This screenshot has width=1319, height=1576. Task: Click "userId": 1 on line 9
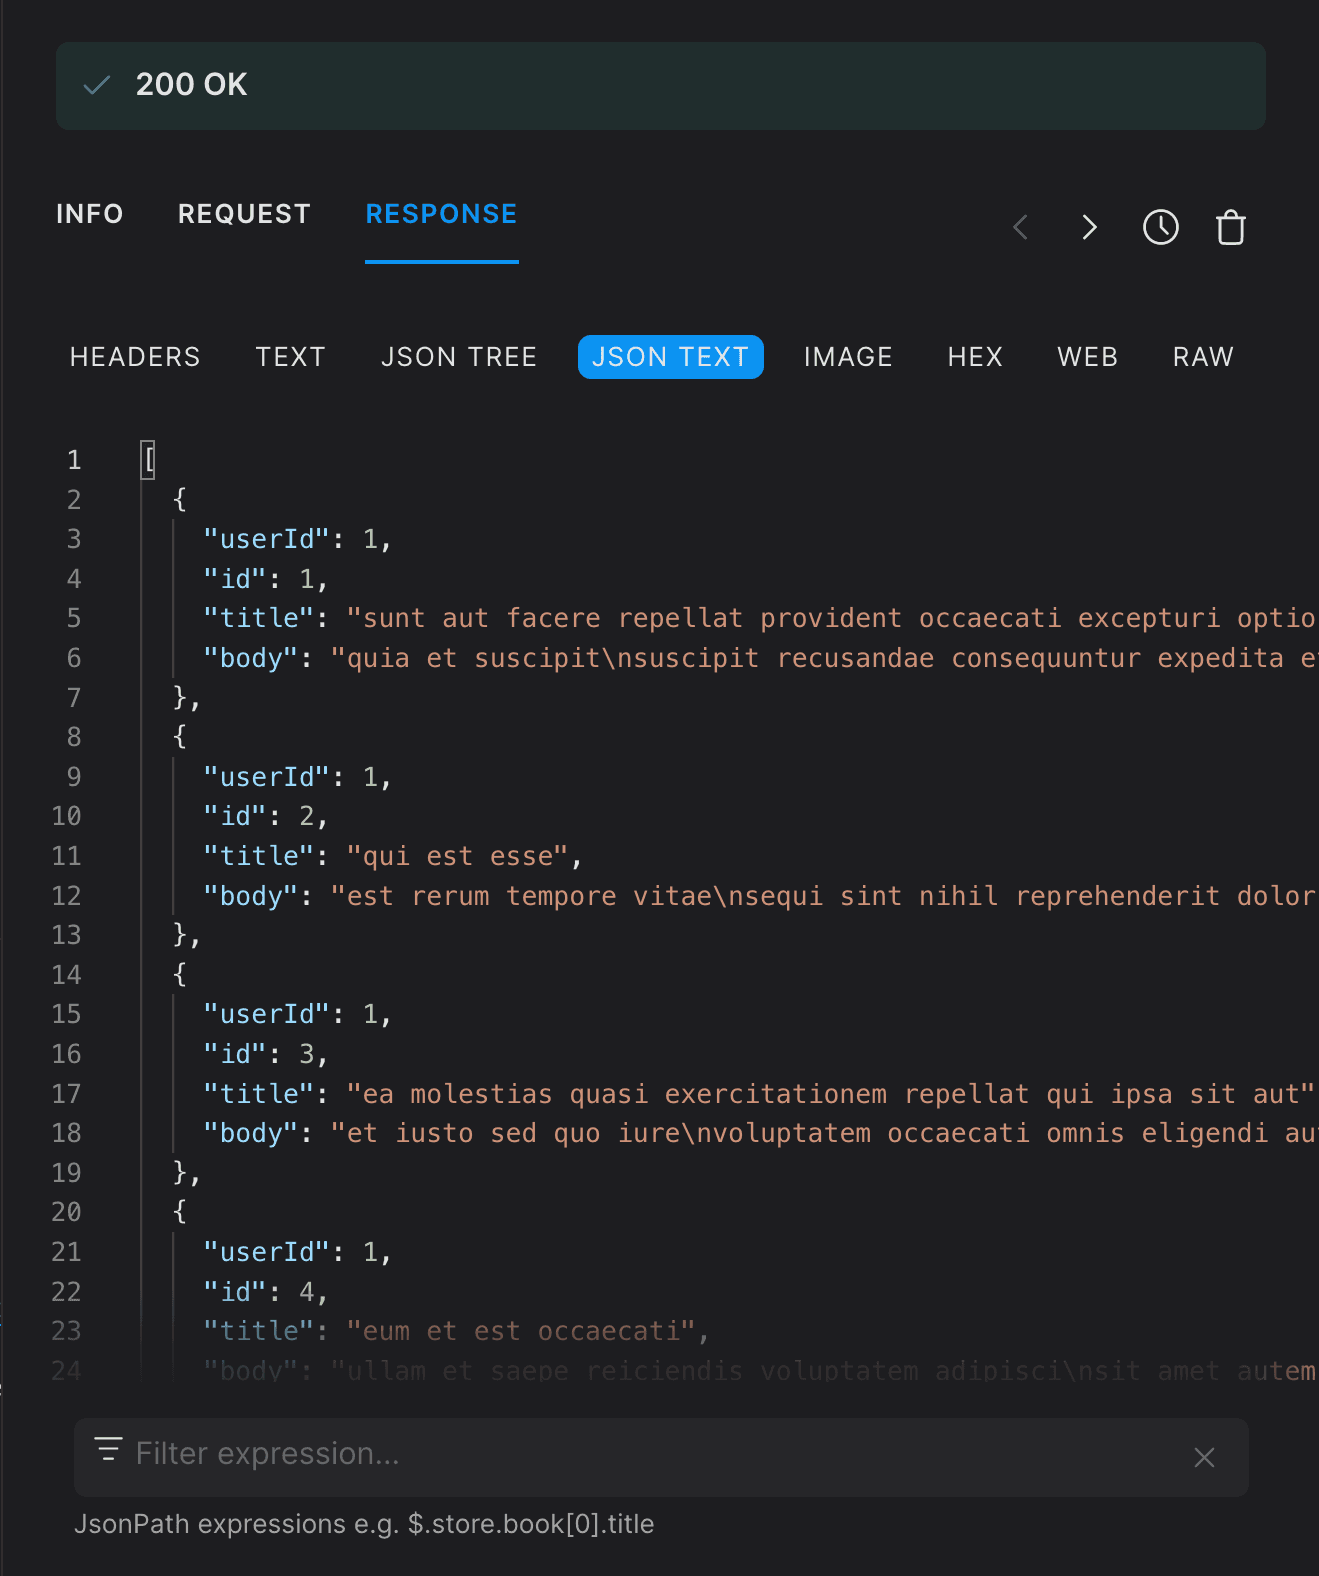pos(297,777)
